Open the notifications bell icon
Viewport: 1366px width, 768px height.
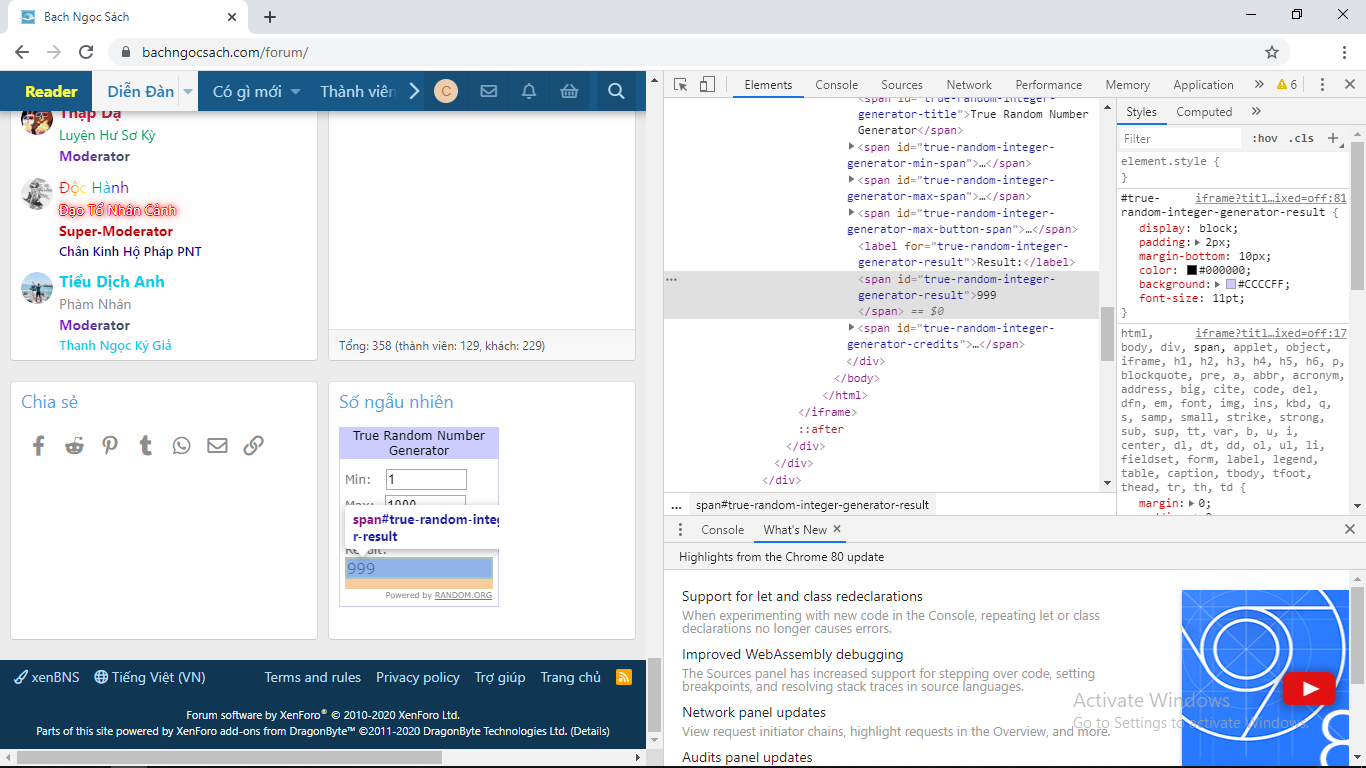click(529, 92)
